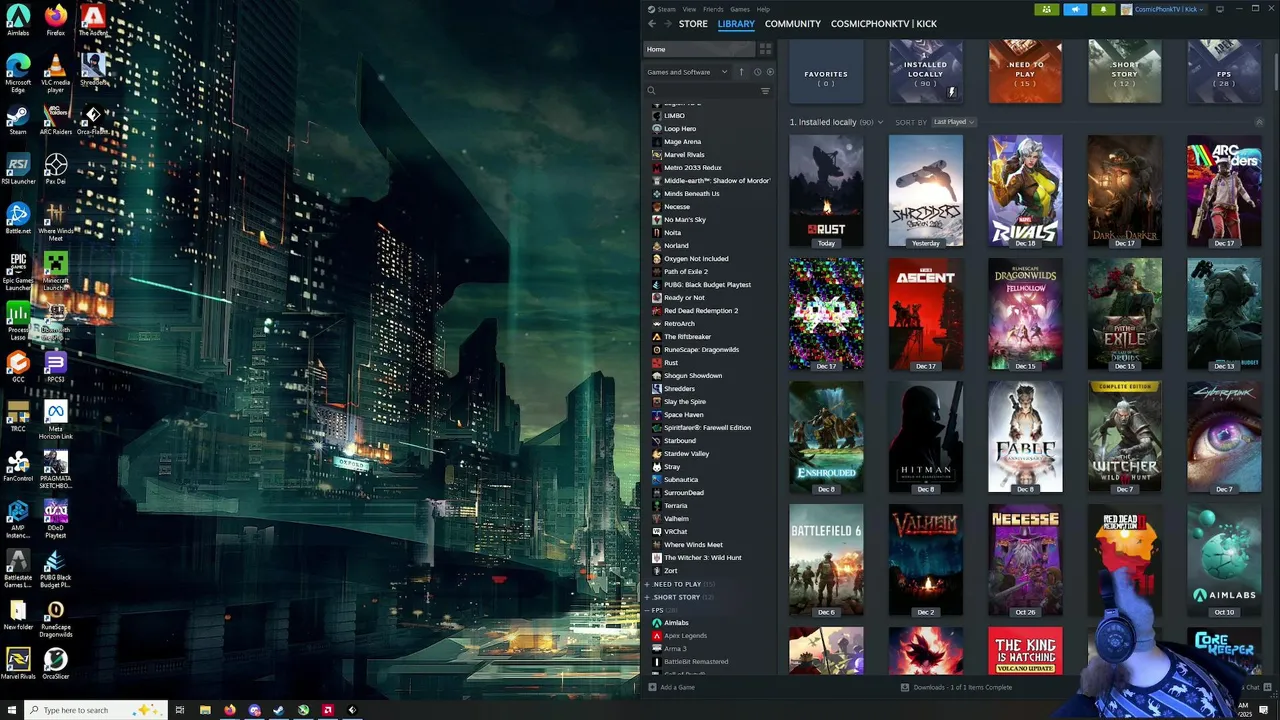Select the ARC Raiders desktop shortcut
The height and width of the screenshot is (720, 1280).
click(x=56, y=121)
